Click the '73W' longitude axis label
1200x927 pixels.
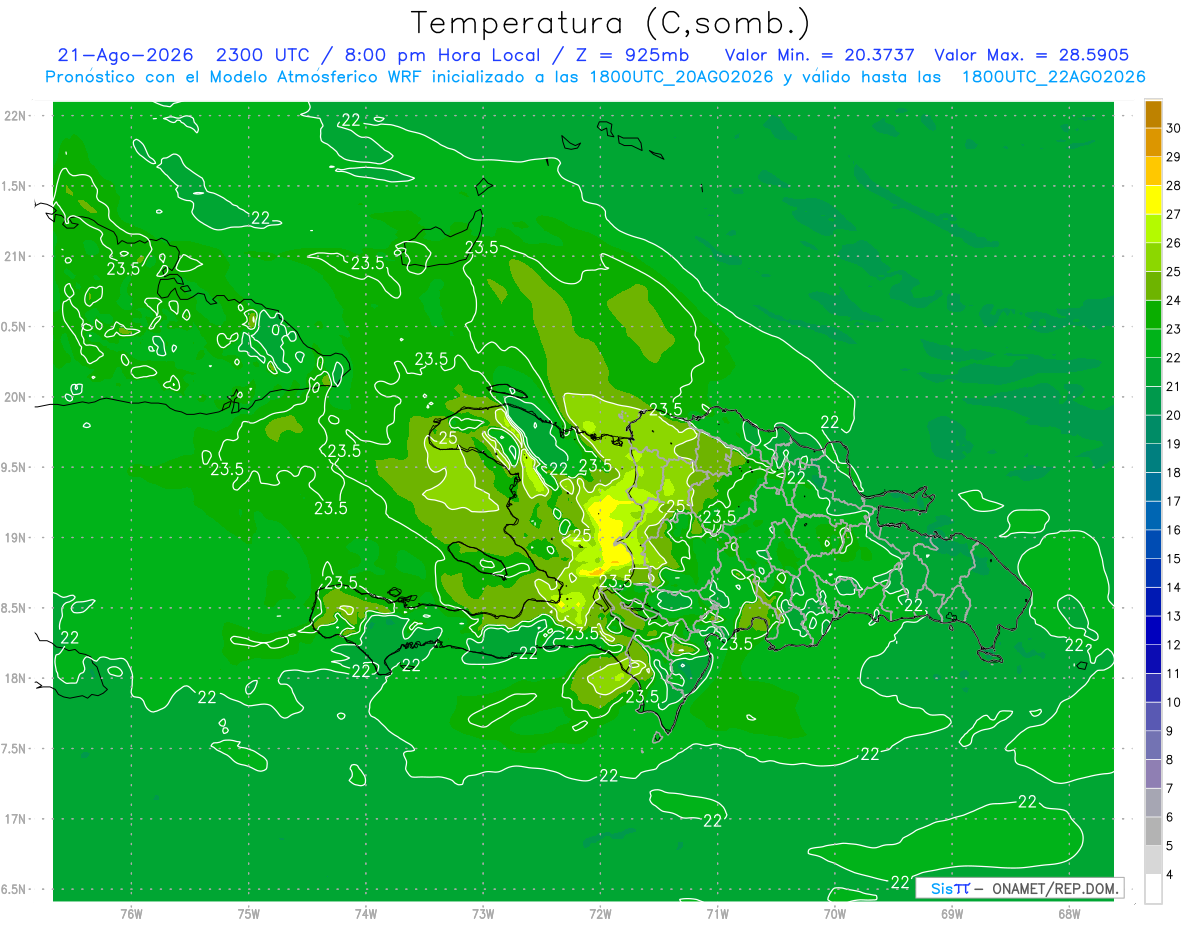483,913
